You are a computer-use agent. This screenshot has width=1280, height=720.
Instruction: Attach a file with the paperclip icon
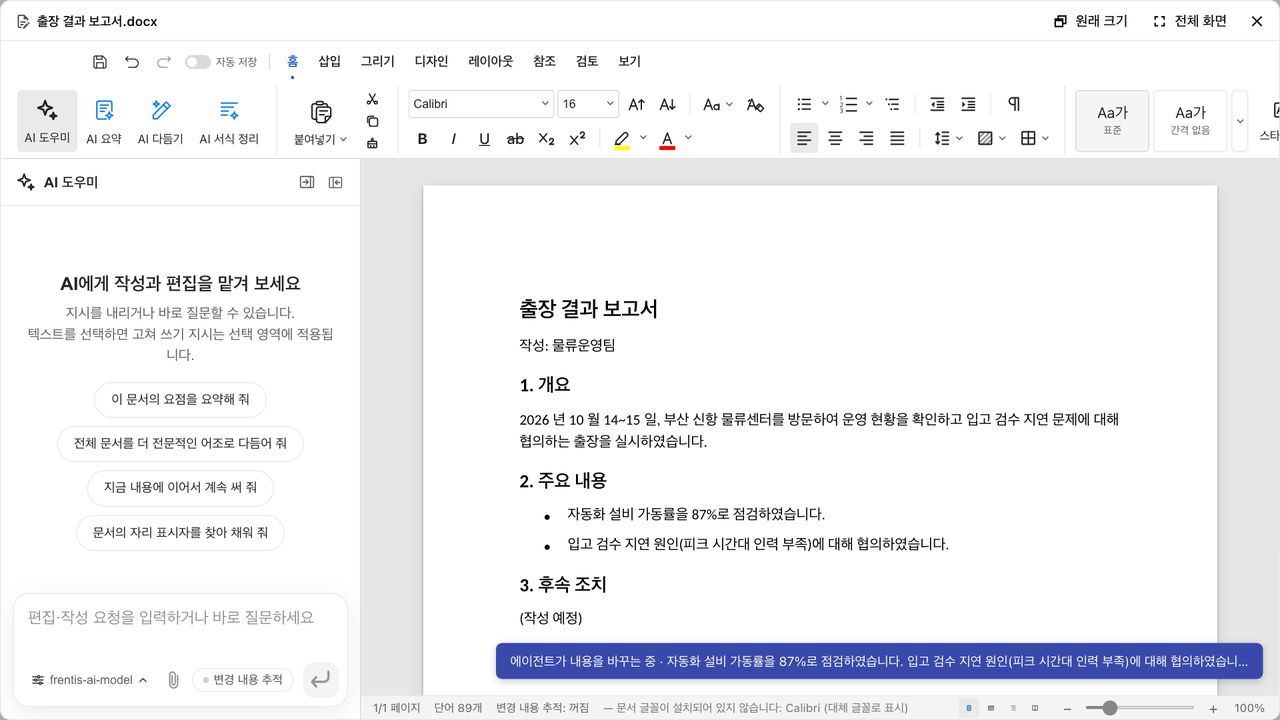tap(173, 680)
